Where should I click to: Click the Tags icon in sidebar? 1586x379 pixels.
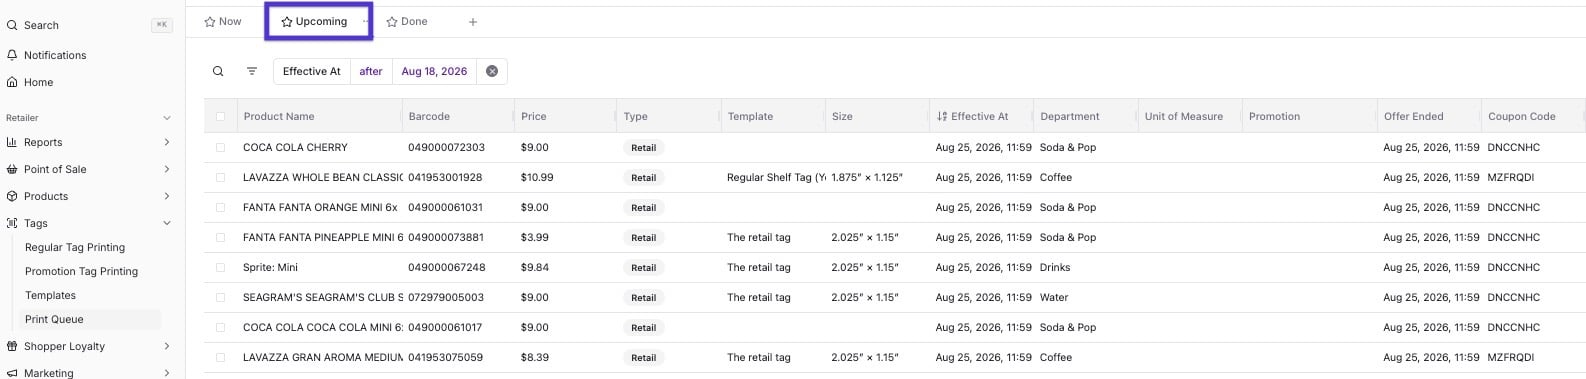click(12, 223)
